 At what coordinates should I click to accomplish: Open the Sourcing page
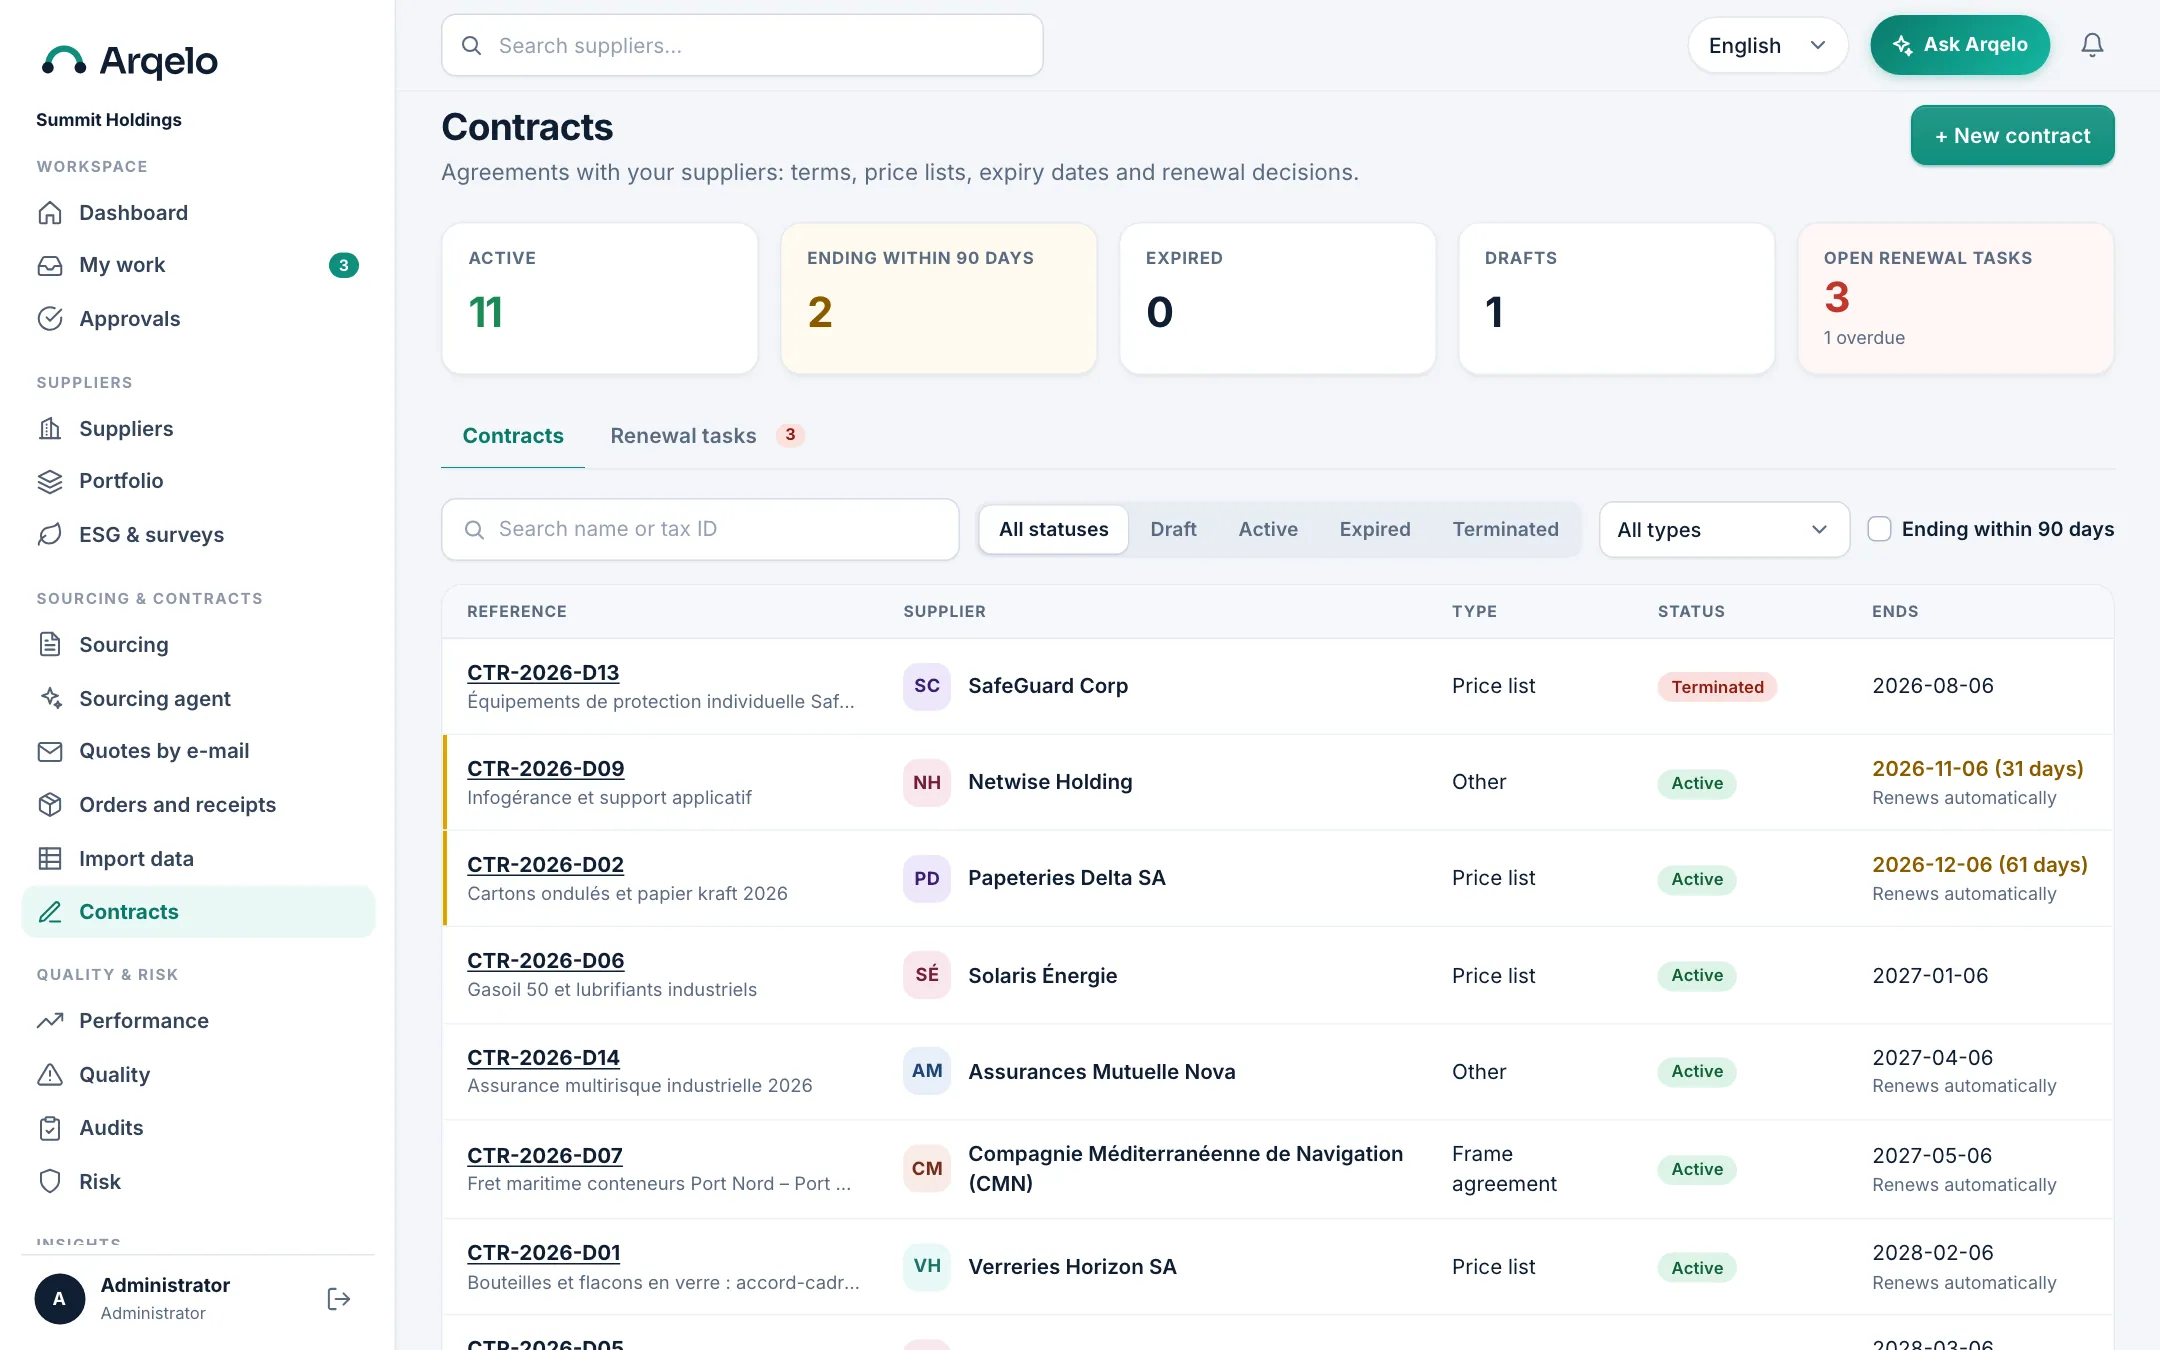tap(198, 644)
